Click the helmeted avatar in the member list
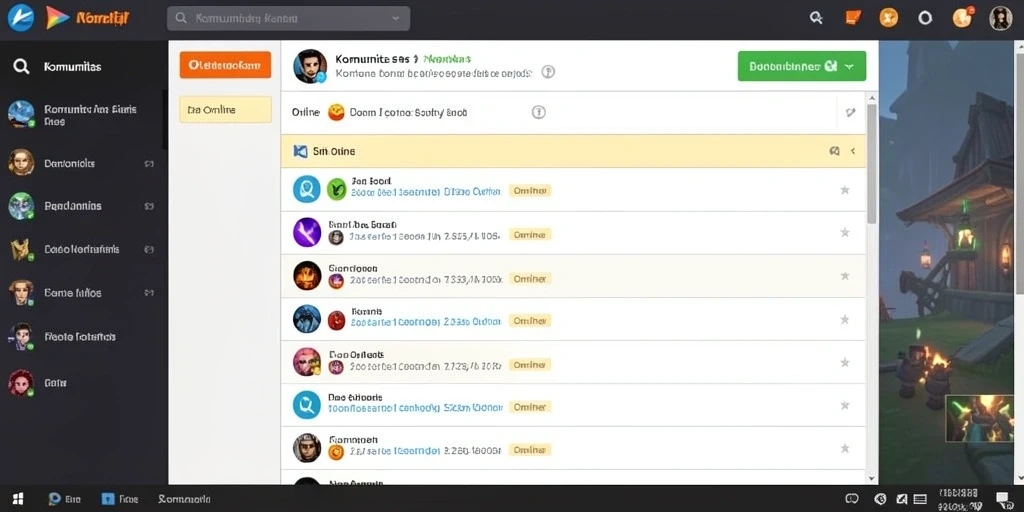This screenshot has height=512, width=1024. click(307, 448)
